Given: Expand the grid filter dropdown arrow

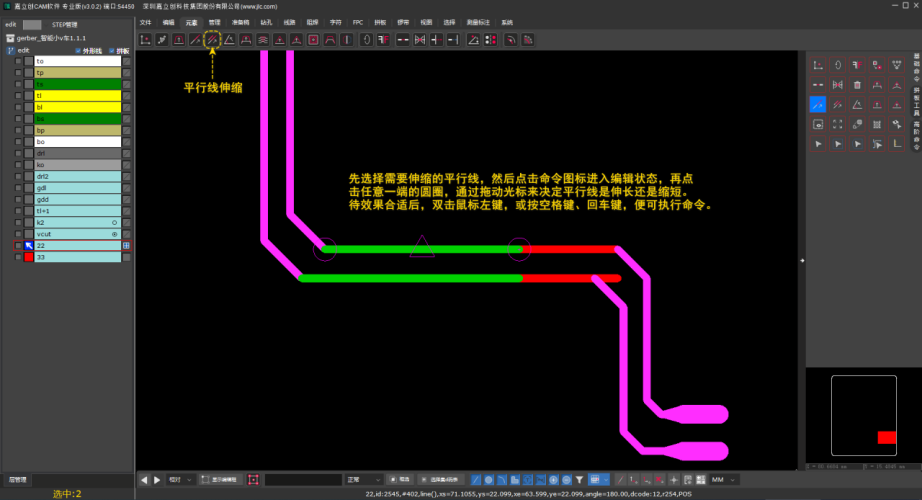Looking at the screenshot, I should 606,480.
